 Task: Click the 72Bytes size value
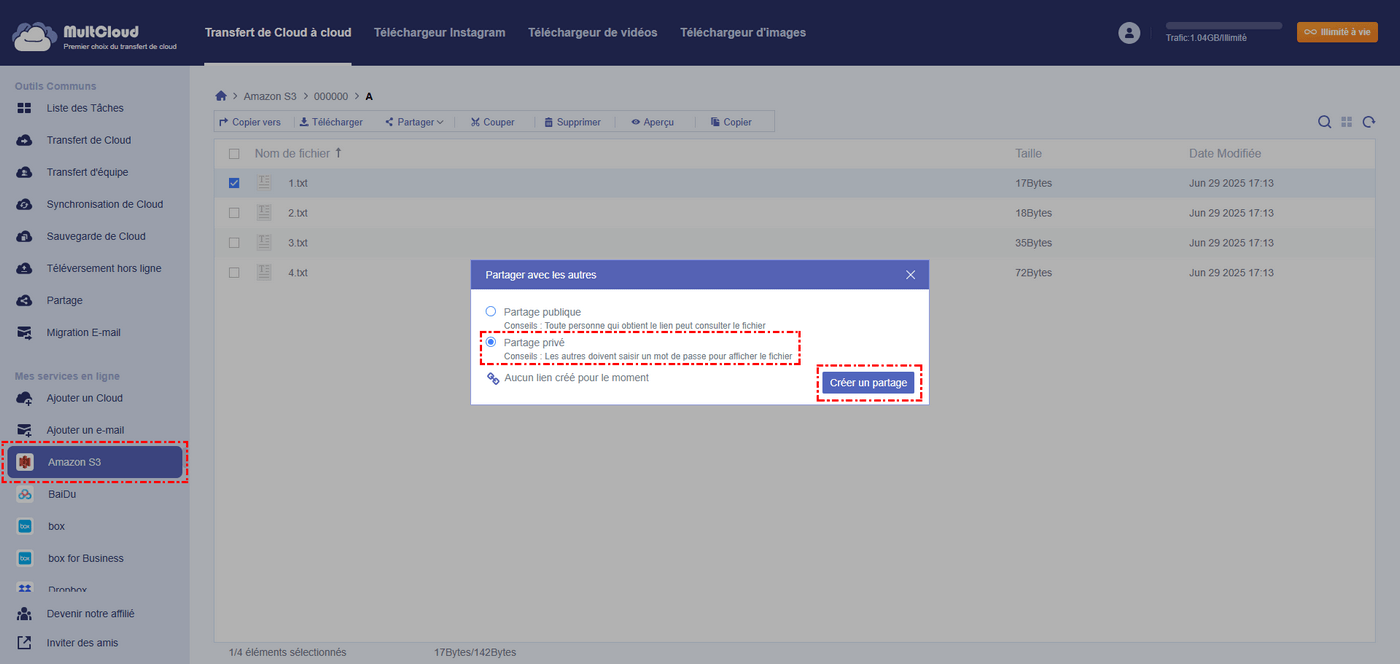tap(1034, 272)
